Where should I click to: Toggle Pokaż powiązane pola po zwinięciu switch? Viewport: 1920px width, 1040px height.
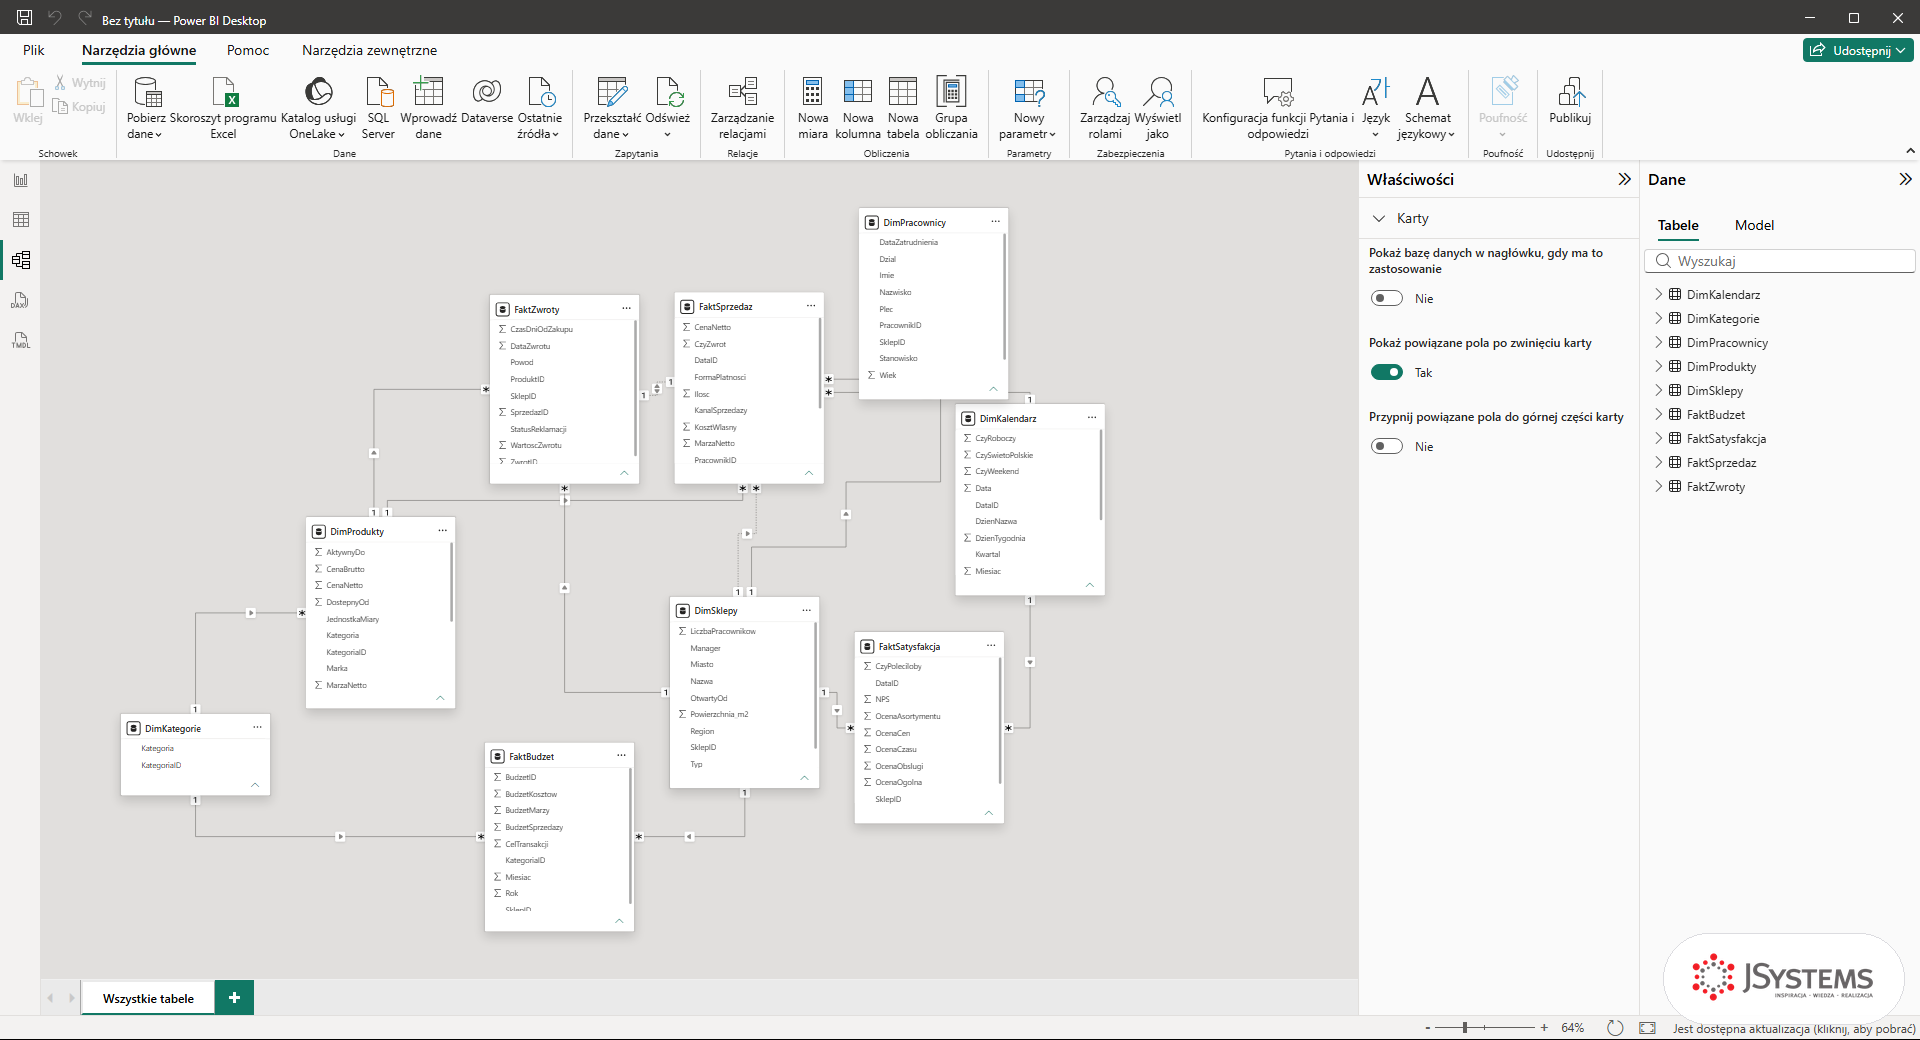[x=1387, y=372]
